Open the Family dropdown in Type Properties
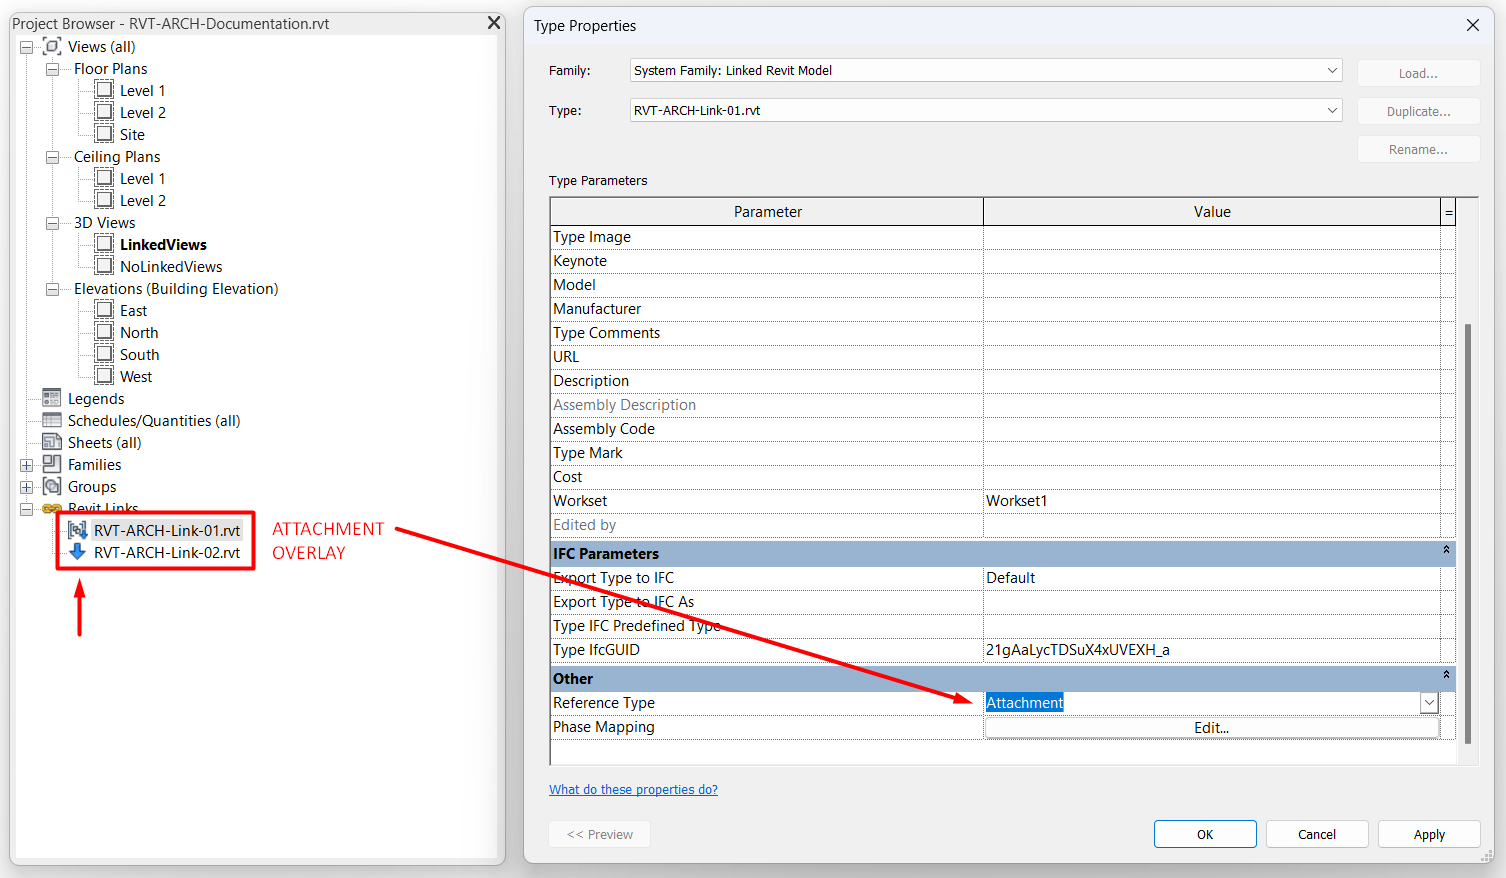 (x=1332, y=70)
